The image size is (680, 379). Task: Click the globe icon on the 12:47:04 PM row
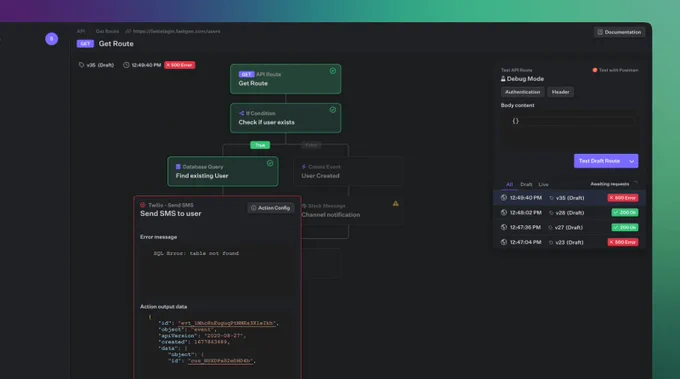click(x=503, y=242)
